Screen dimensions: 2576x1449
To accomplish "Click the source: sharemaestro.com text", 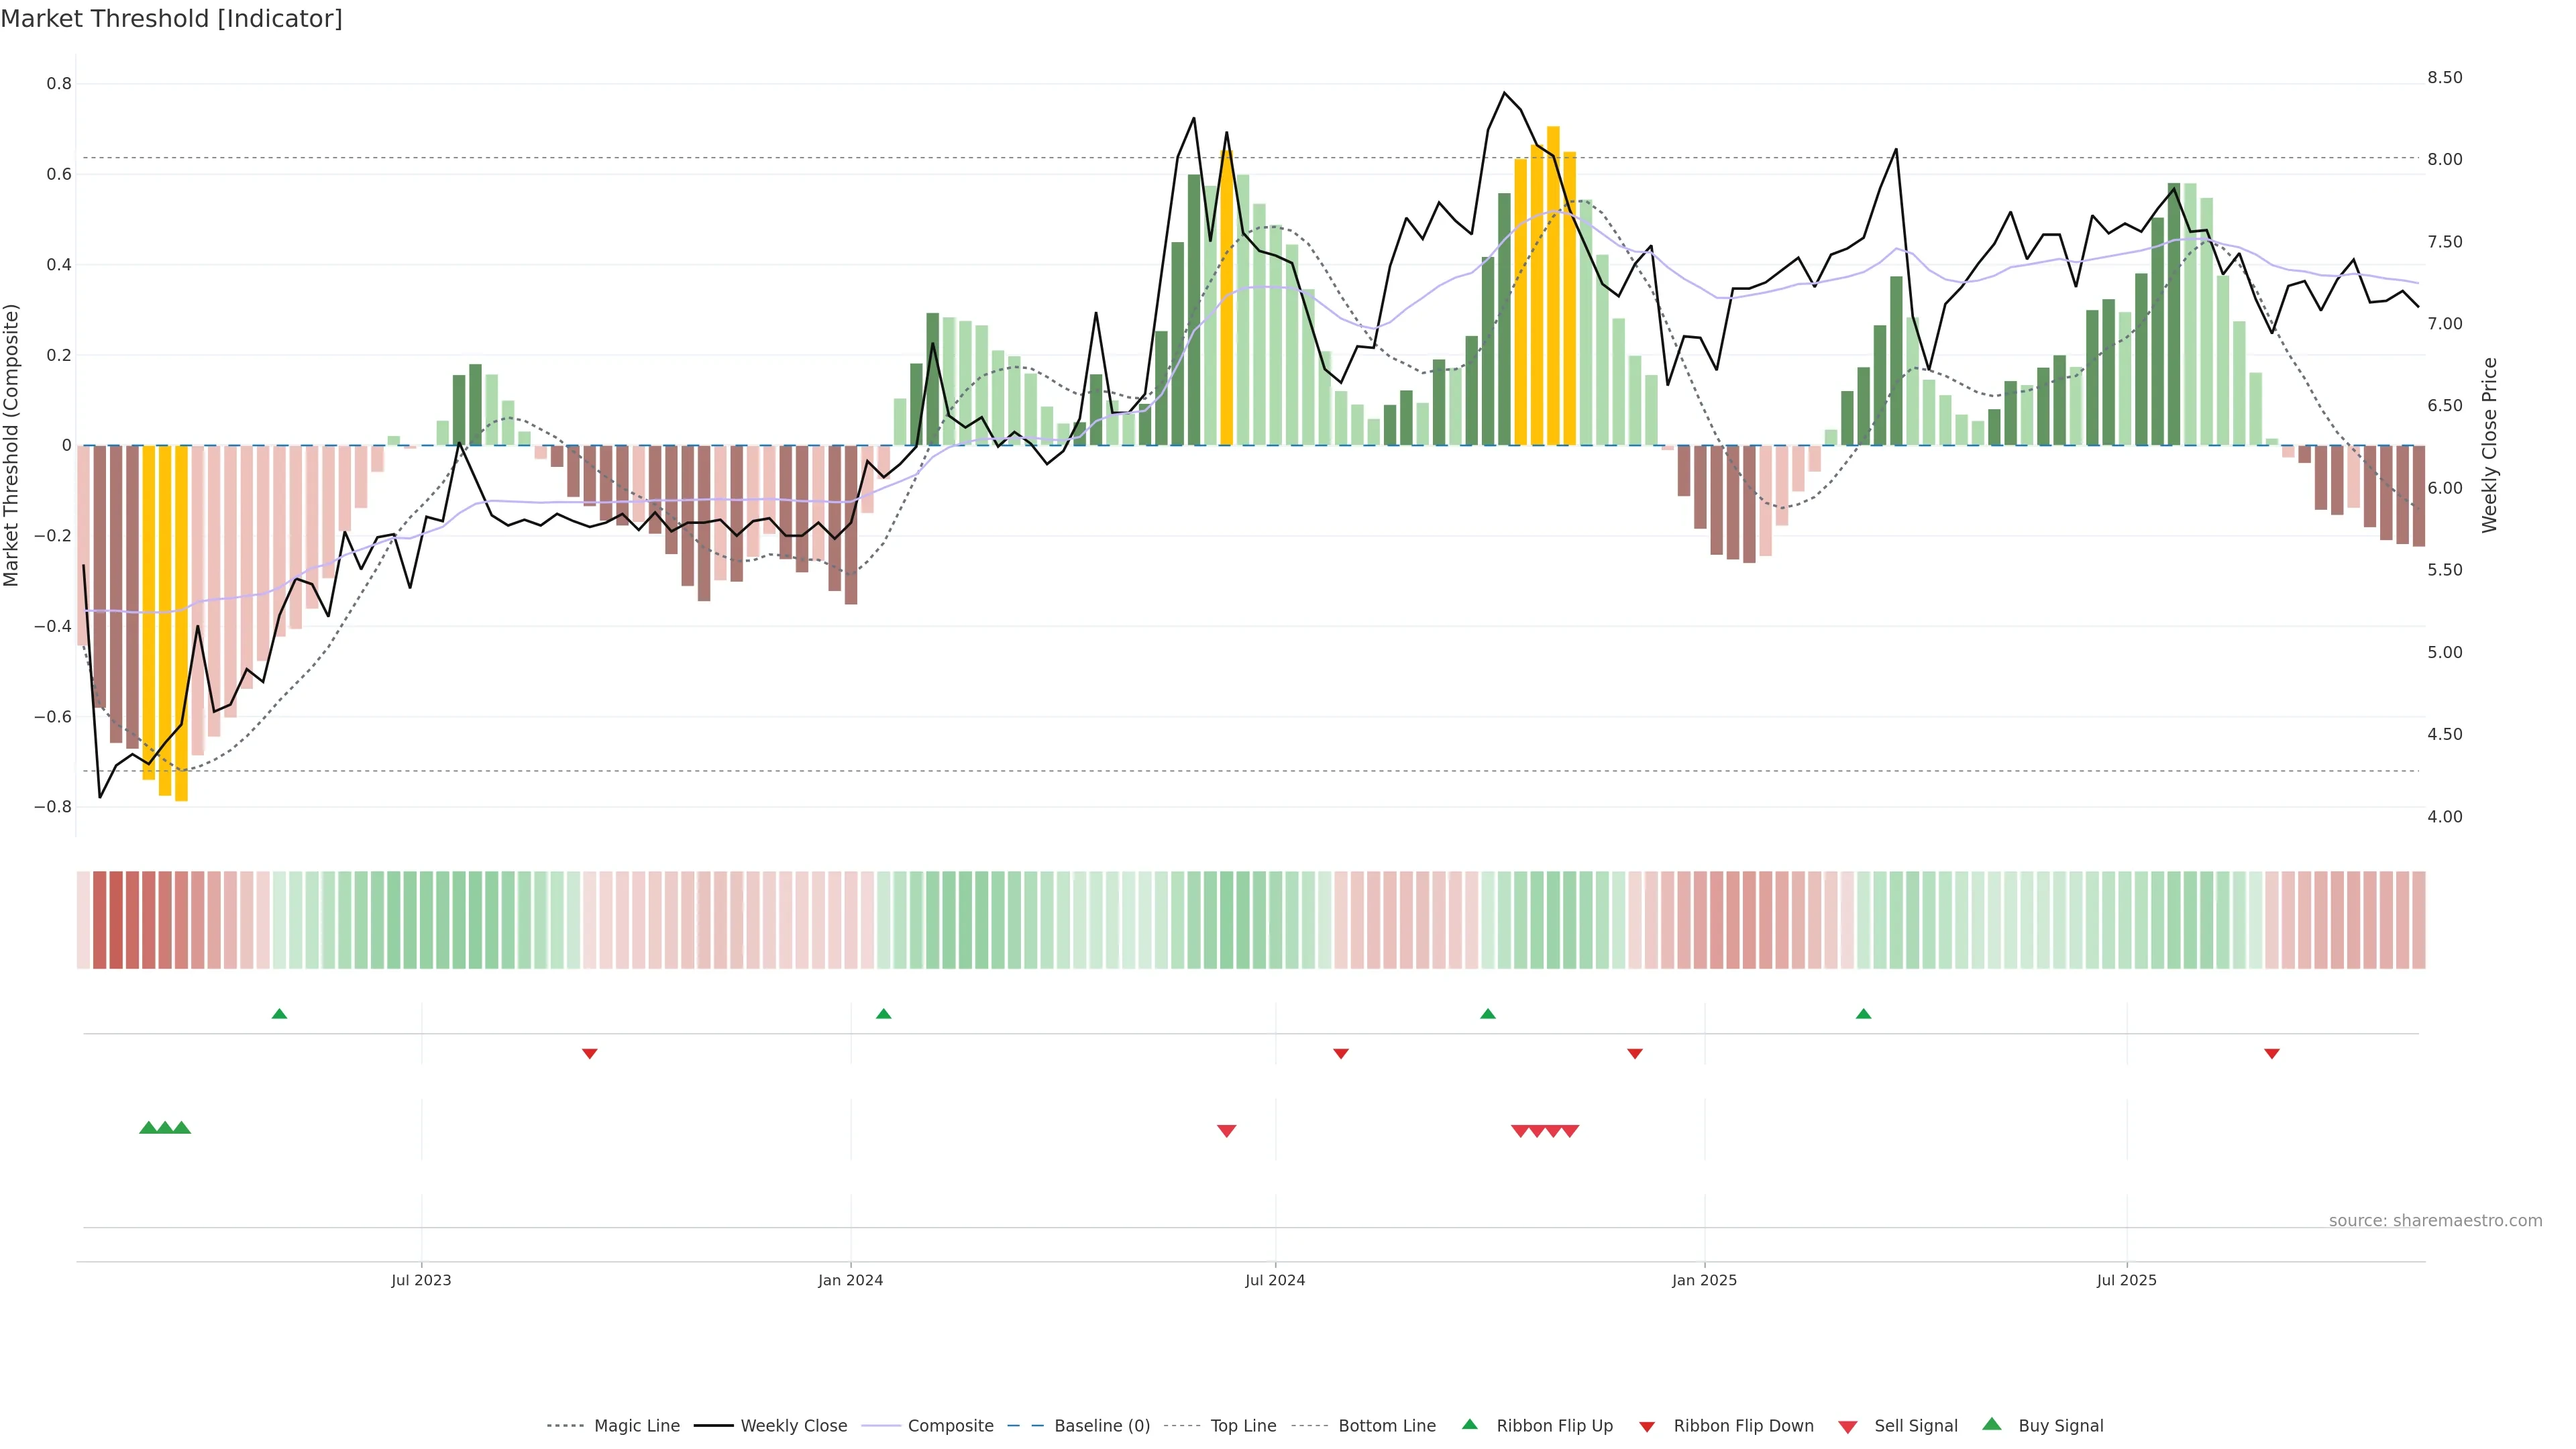I will (x=2435, y=1220).
